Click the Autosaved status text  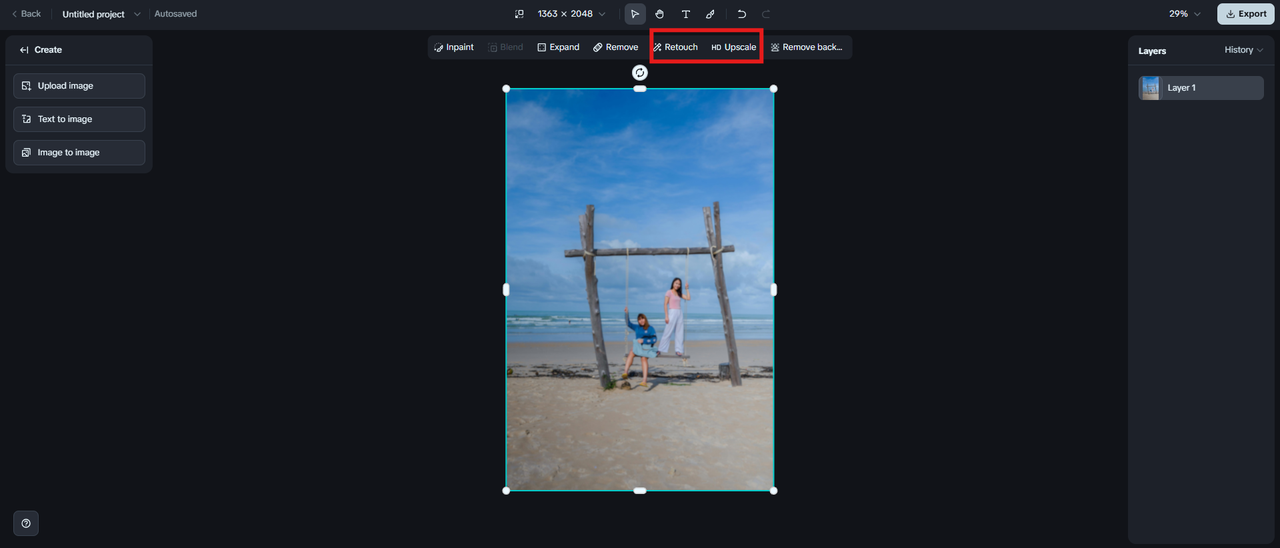176,14
